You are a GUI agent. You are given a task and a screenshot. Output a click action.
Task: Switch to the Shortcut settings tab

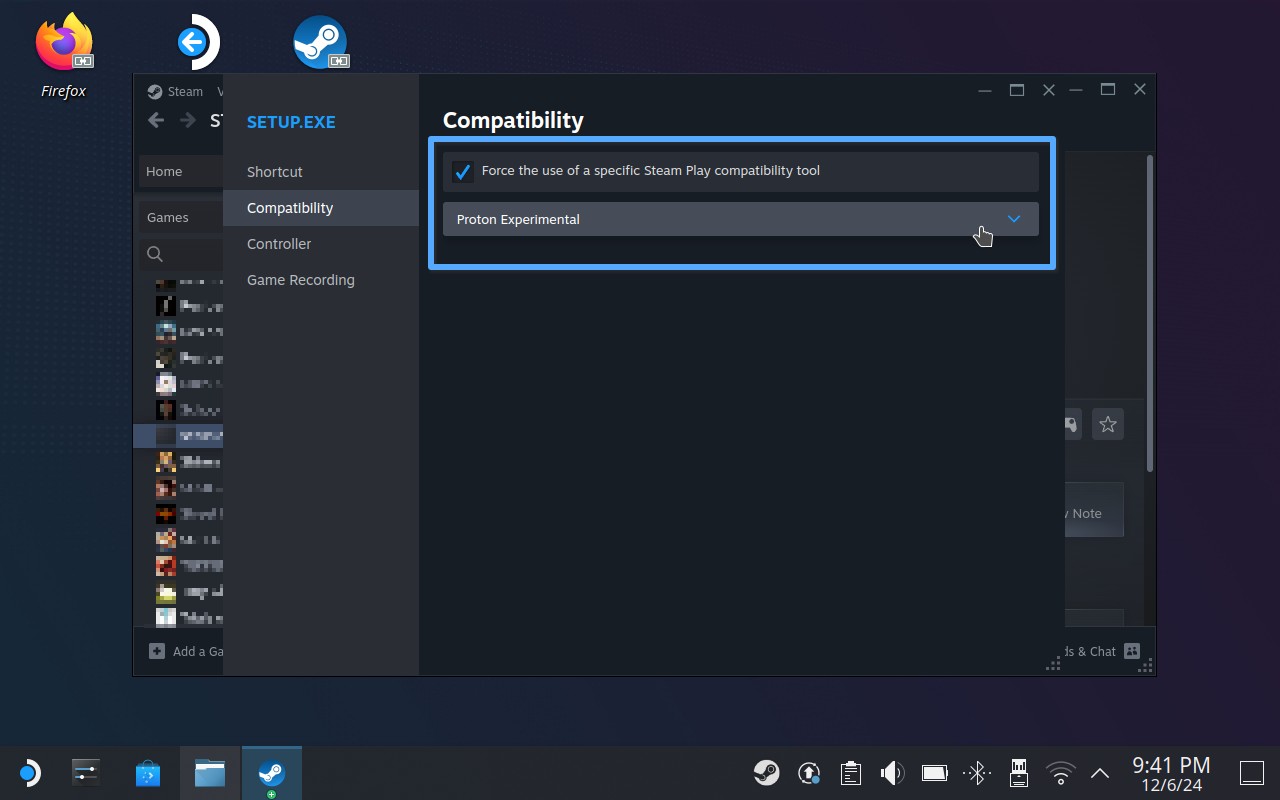[275, 172]
